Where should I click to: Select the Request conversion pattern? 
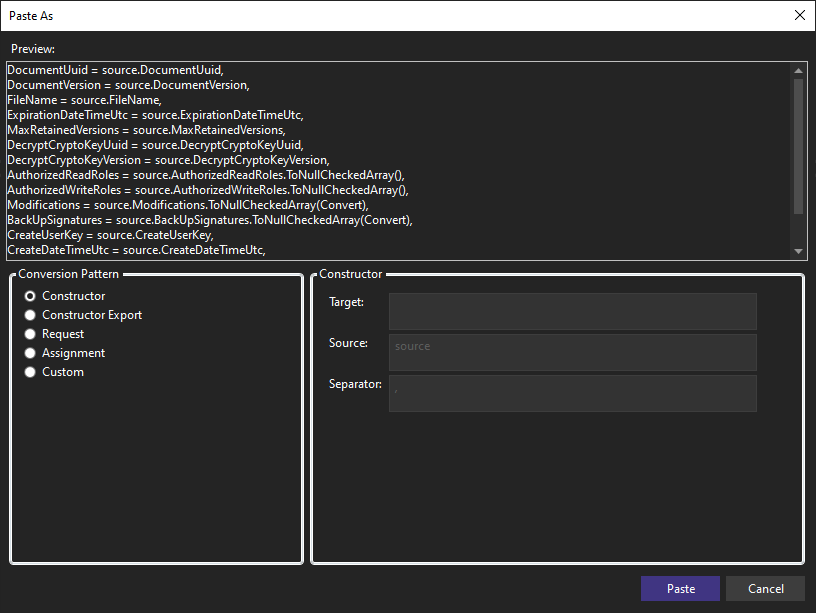click(31, 334)
